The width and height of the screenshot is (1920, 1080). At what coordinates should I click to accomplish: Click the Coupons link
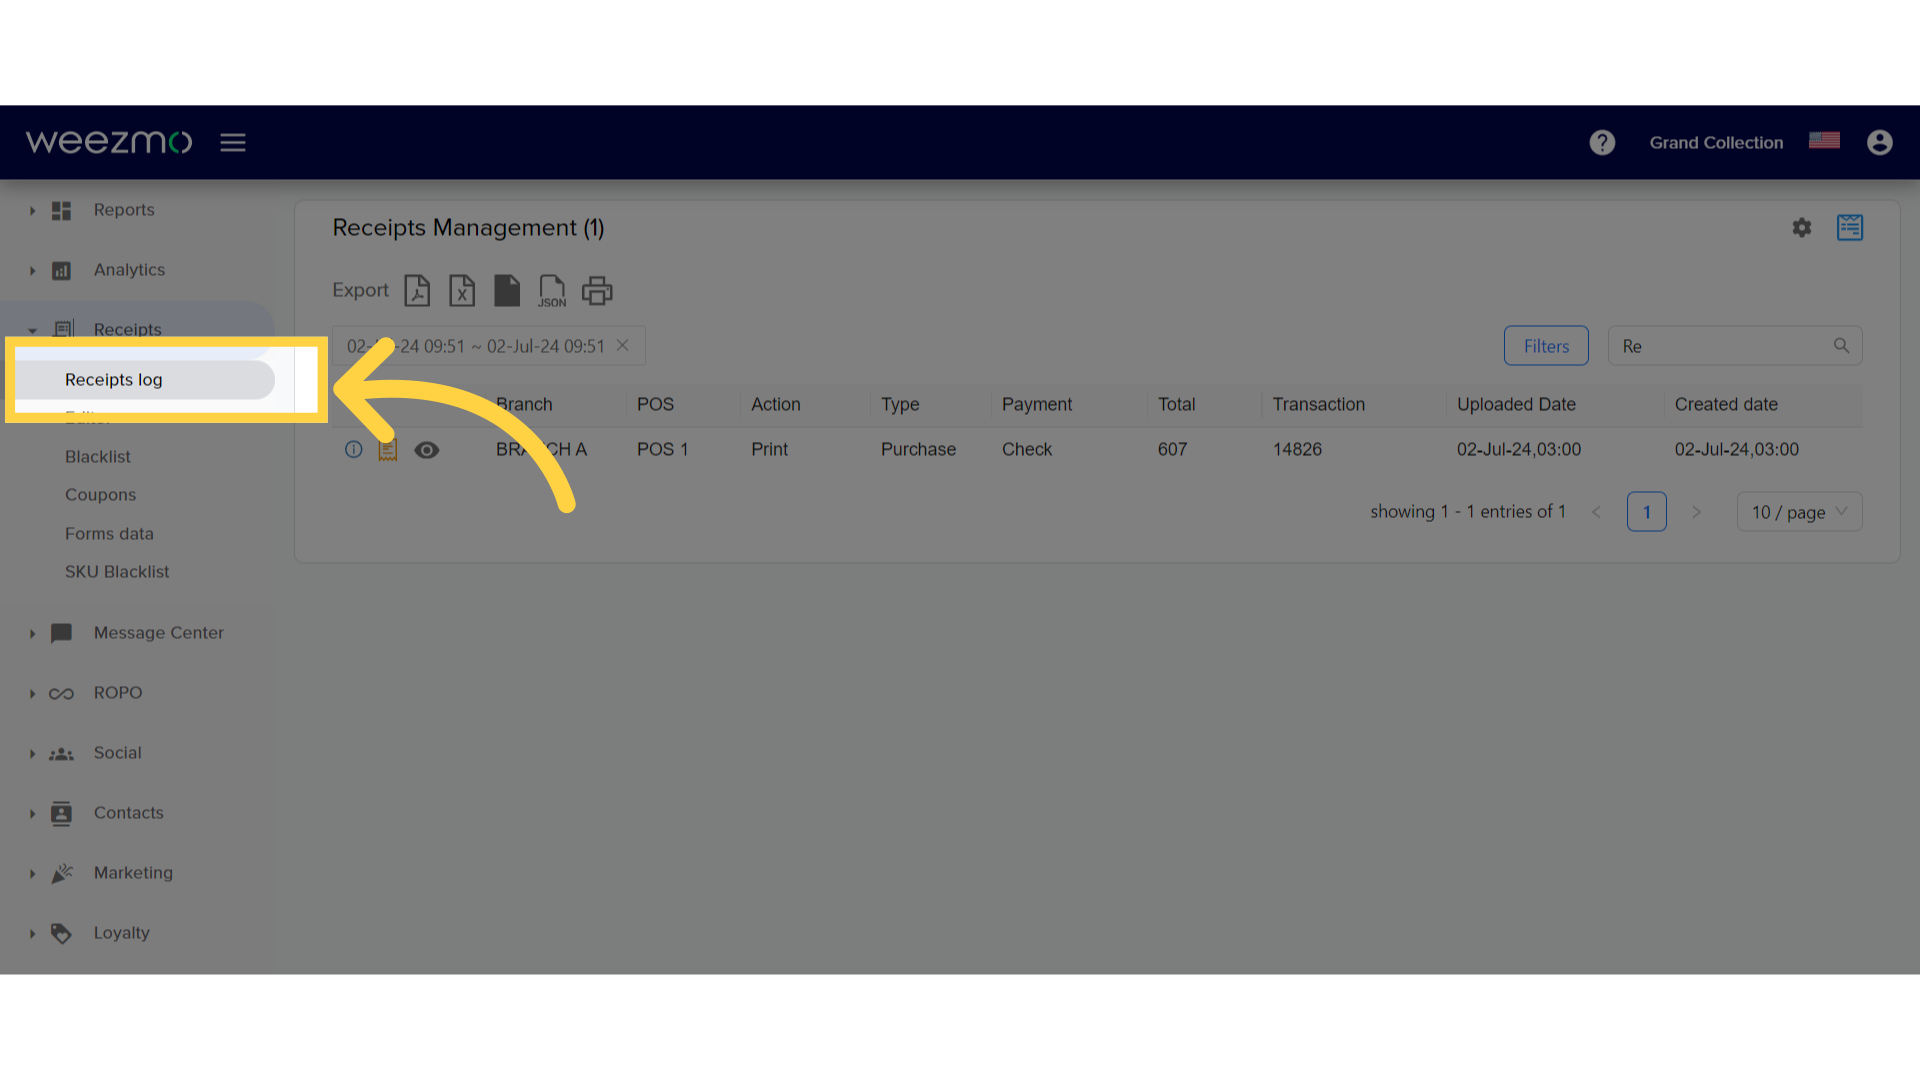(x=100, y=495)
